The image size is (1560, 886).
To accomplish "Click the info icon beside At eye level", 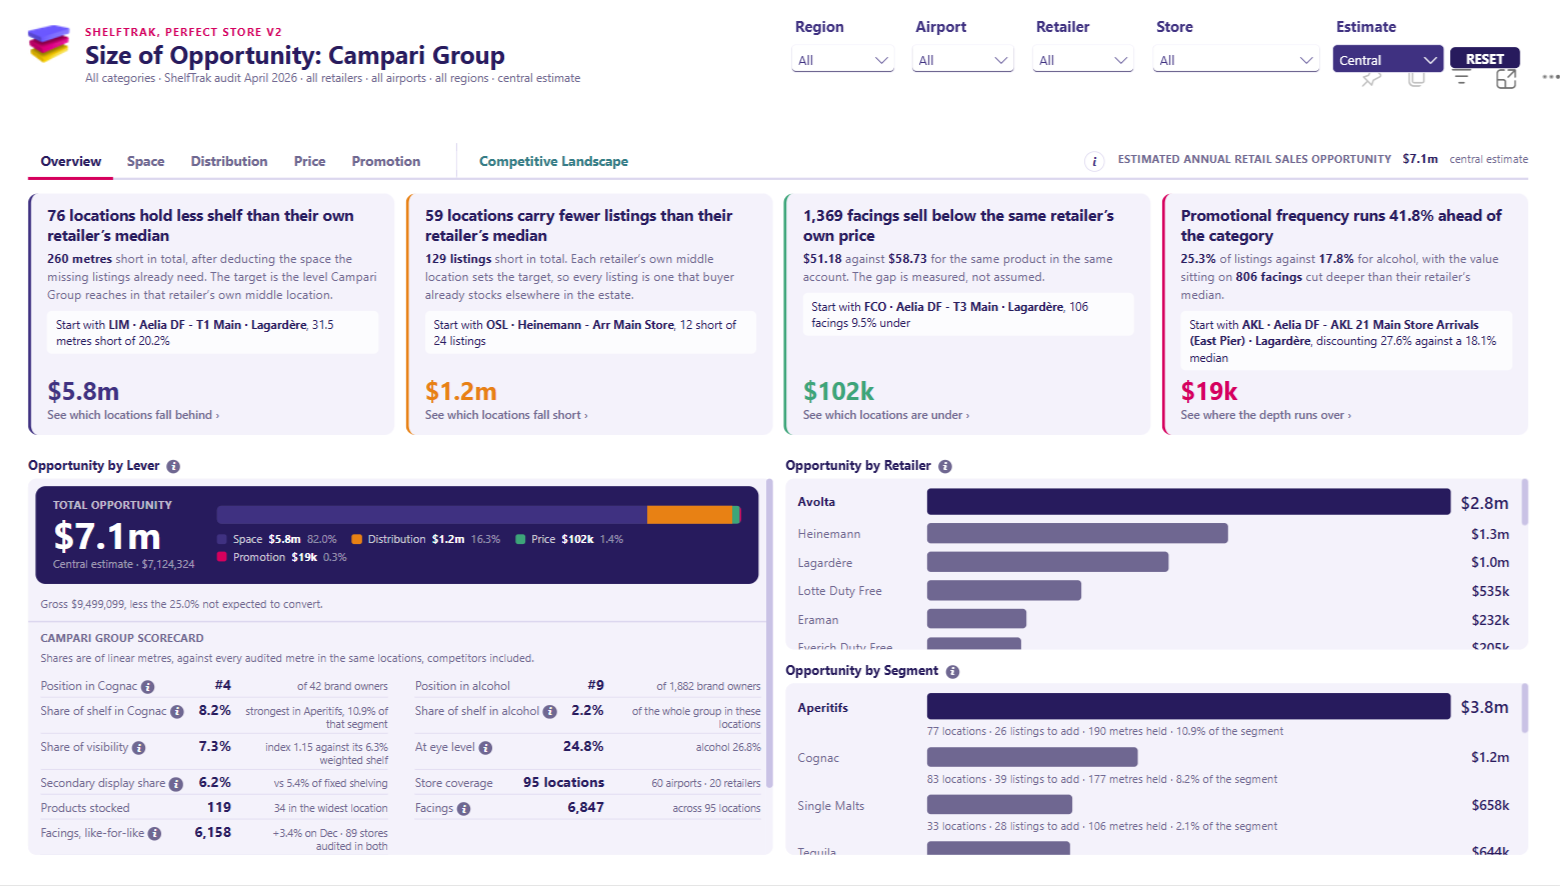I will [x=485, y=748].
